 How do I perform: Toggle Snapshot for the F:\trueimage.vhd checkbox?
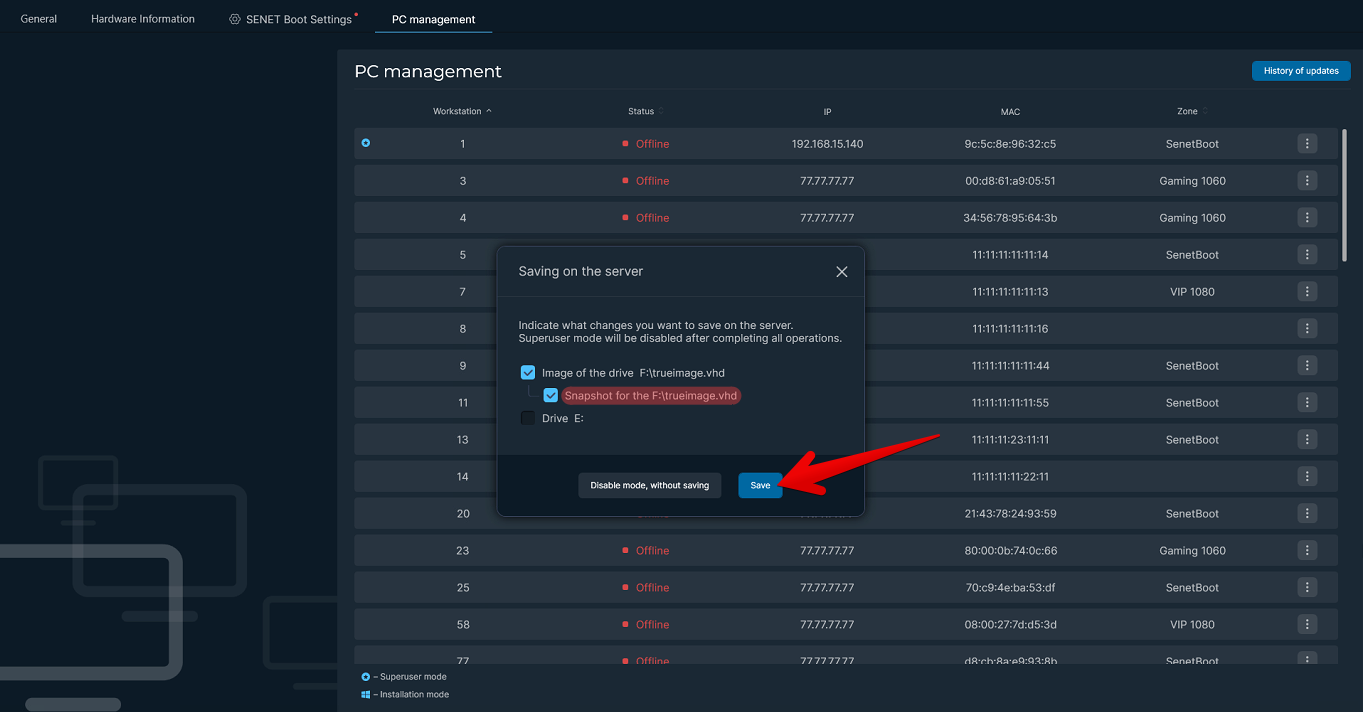click(551, 396)
